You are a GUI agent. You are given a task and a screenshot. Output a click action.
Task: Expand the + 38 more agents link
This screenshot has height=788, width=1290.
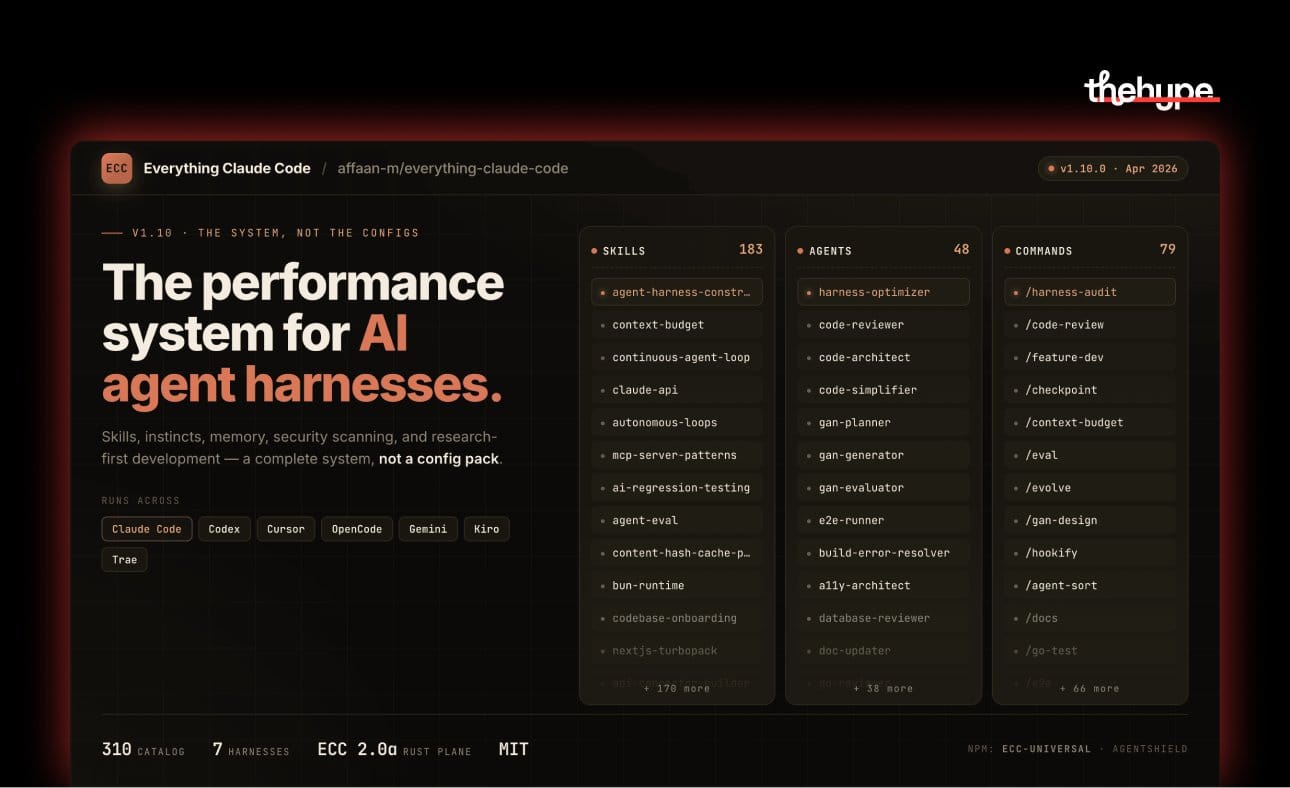[x=883, y=688]
